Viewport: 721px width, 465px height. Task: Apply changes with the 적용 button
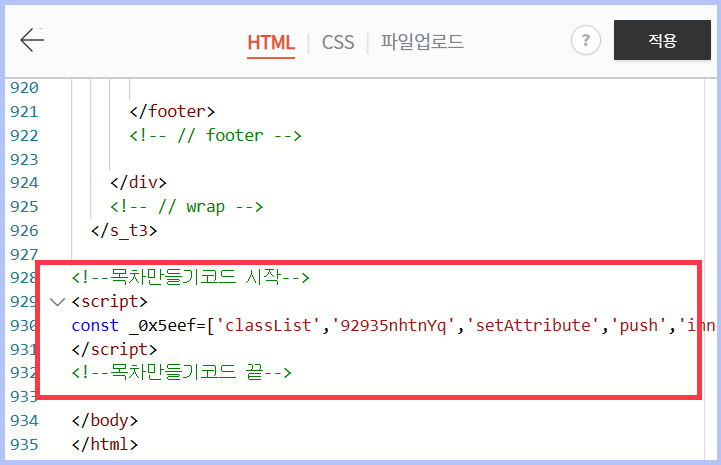pos(662,40)
